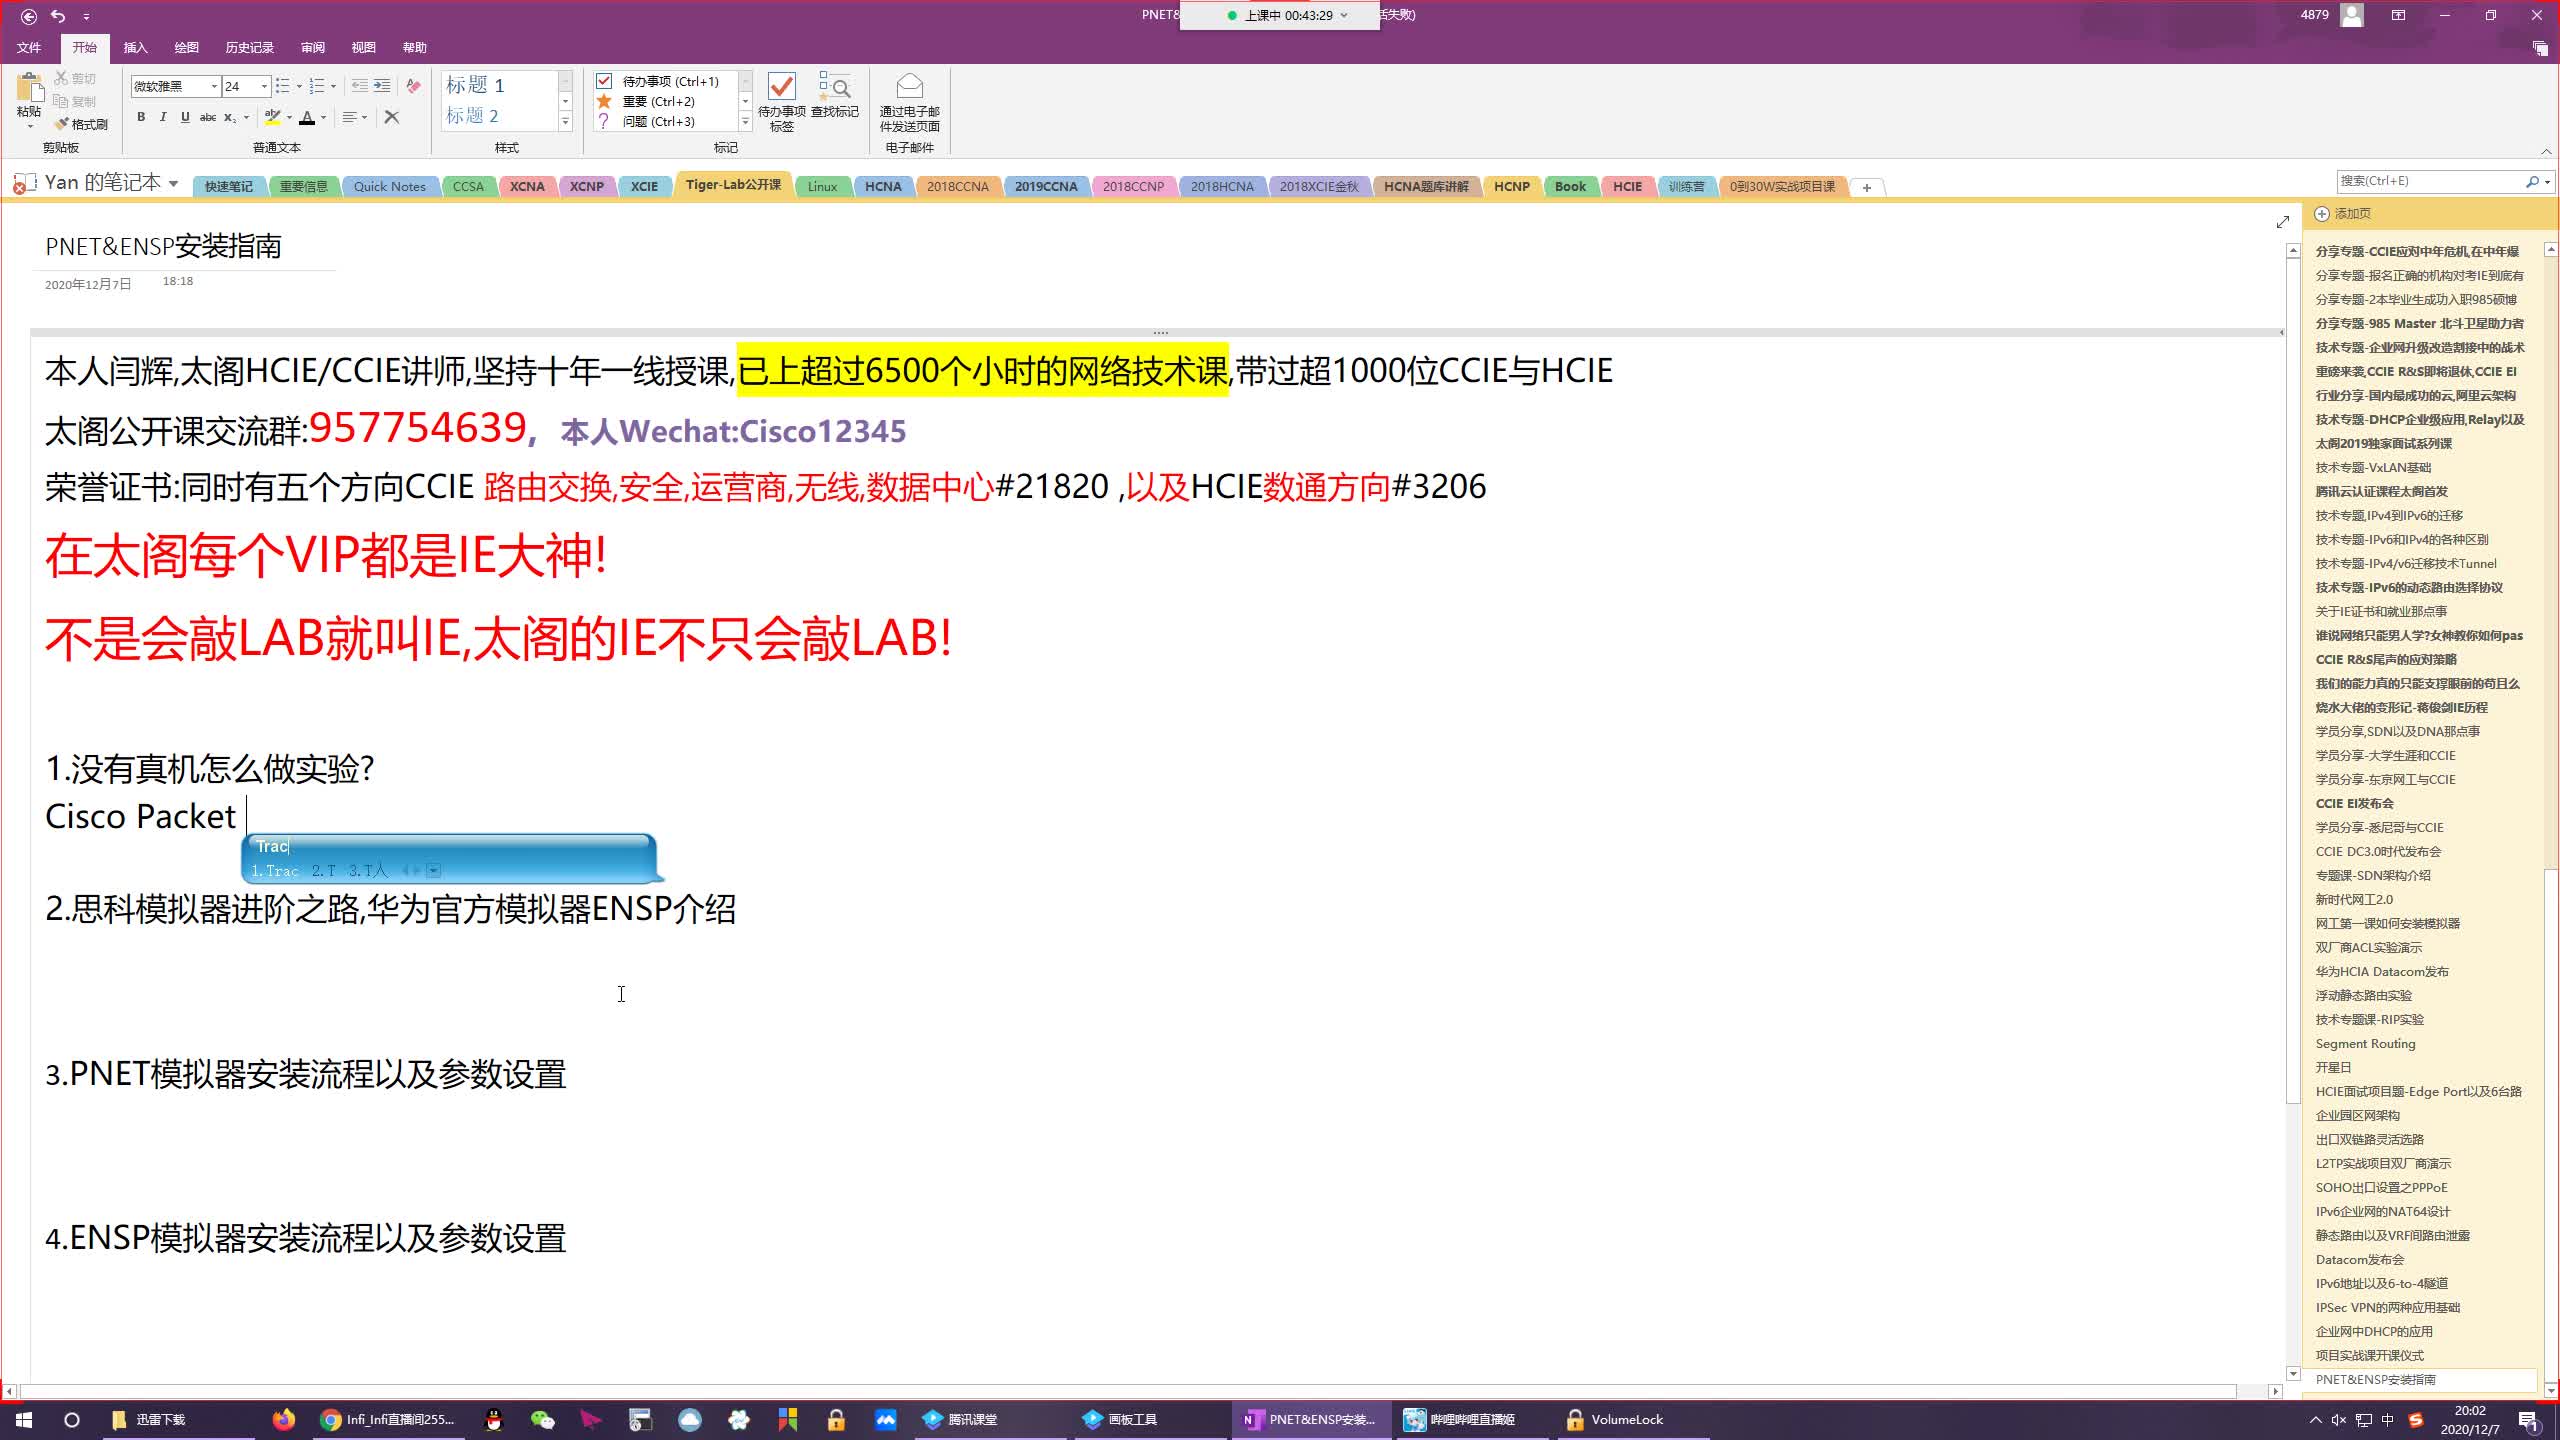The height and width of the screenshot is (1440, 2560).
Task: Toggle underline formatting
Action: pyautogui.click(x=185, y=117)
